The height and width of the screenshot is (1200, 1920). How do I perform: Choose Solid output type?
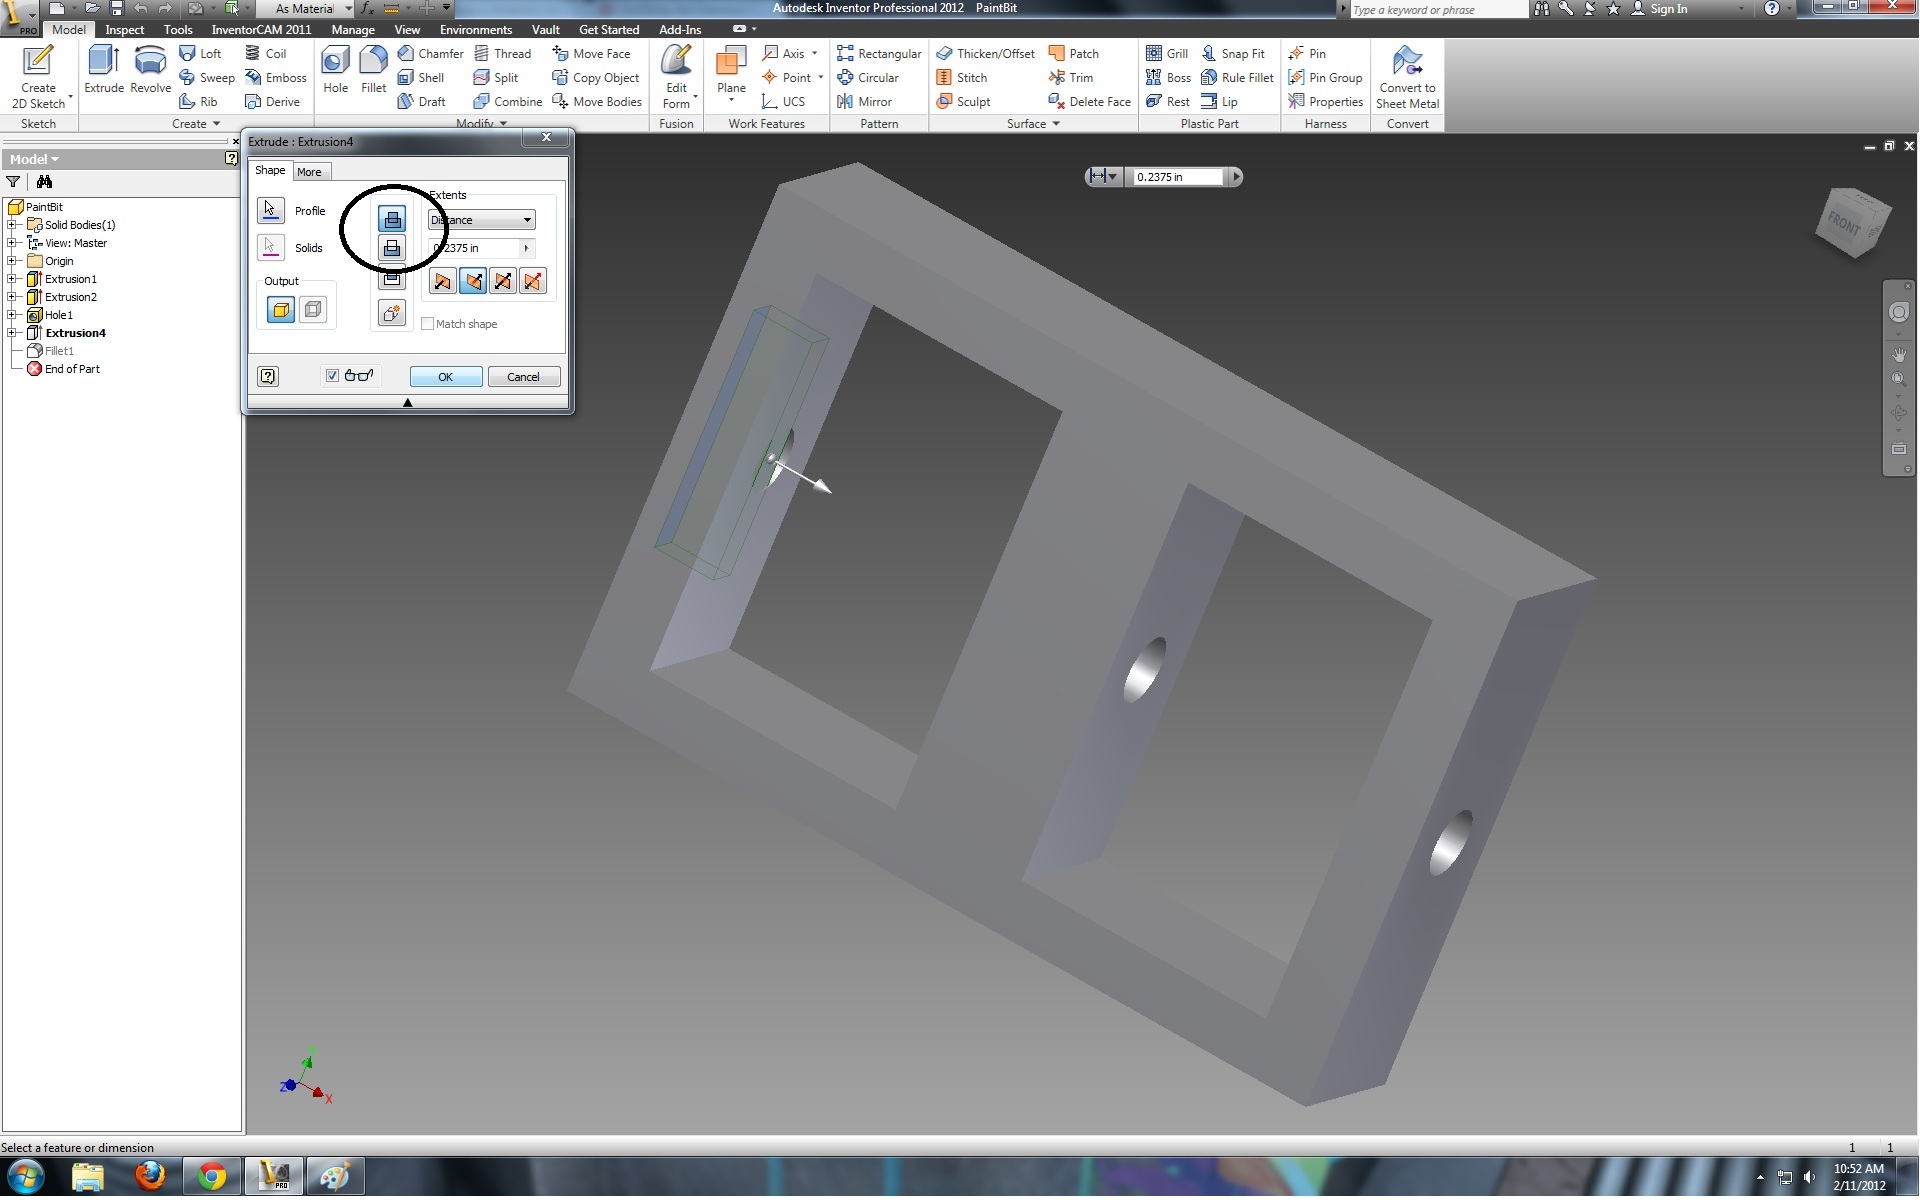point(281,310)
